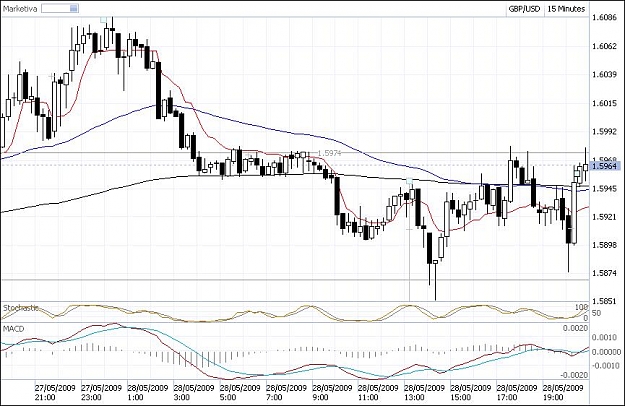Click the 1.5992 price axis value
The height and width of the screenshot is (406, 625).
point(604,131)
